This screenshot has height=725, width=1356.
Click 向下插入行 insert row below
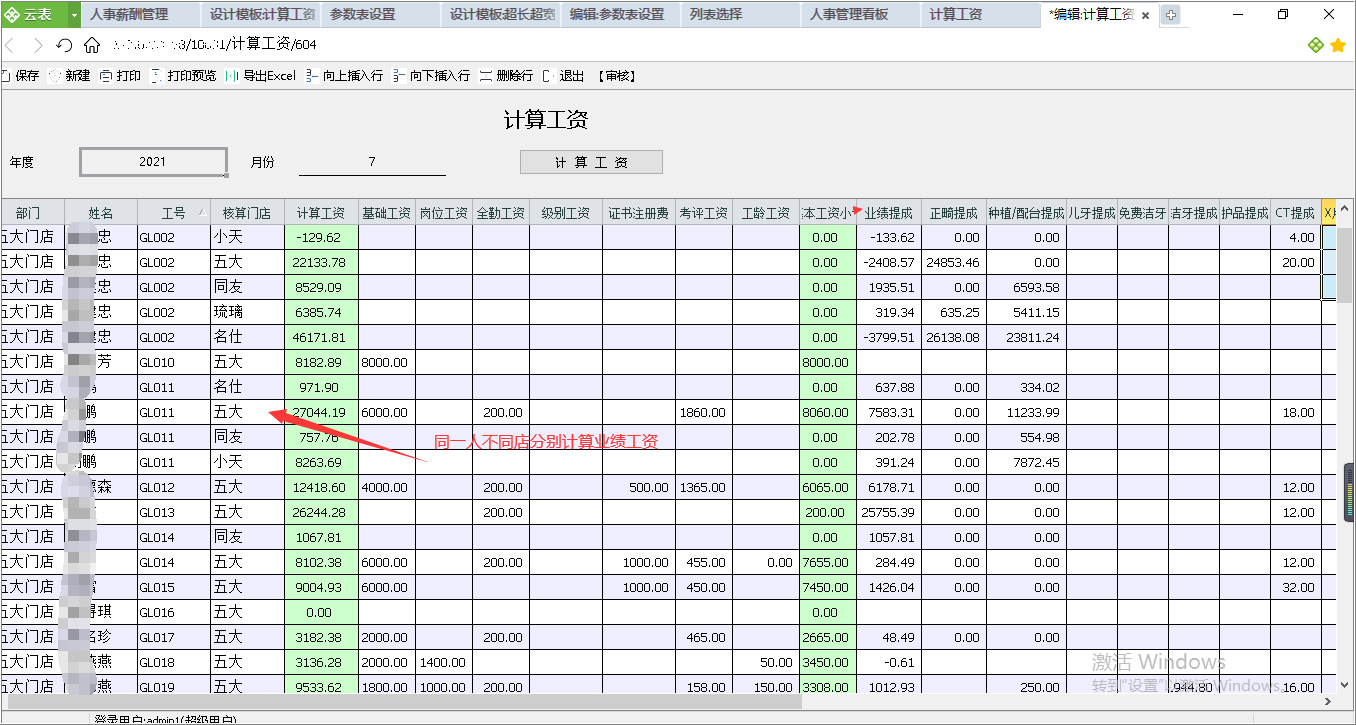pos(431,76)
